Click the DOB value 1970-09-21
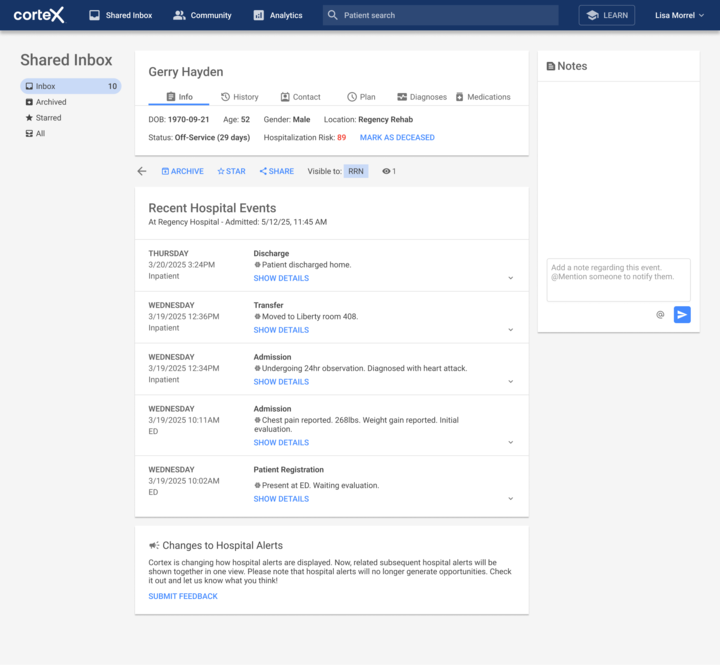720x665 pixels. pos(188,119)
